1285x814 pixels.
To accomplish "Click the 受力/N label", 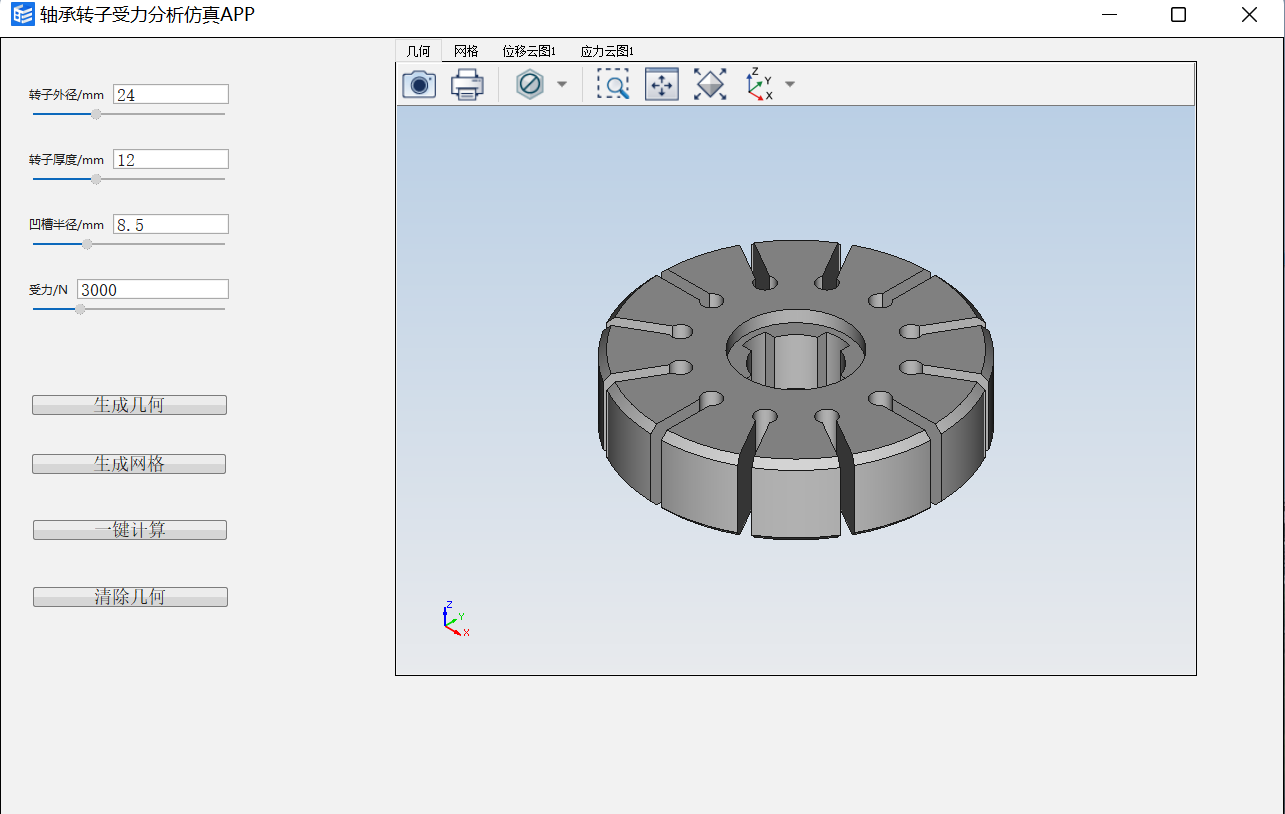I will [x=49, y=290].
